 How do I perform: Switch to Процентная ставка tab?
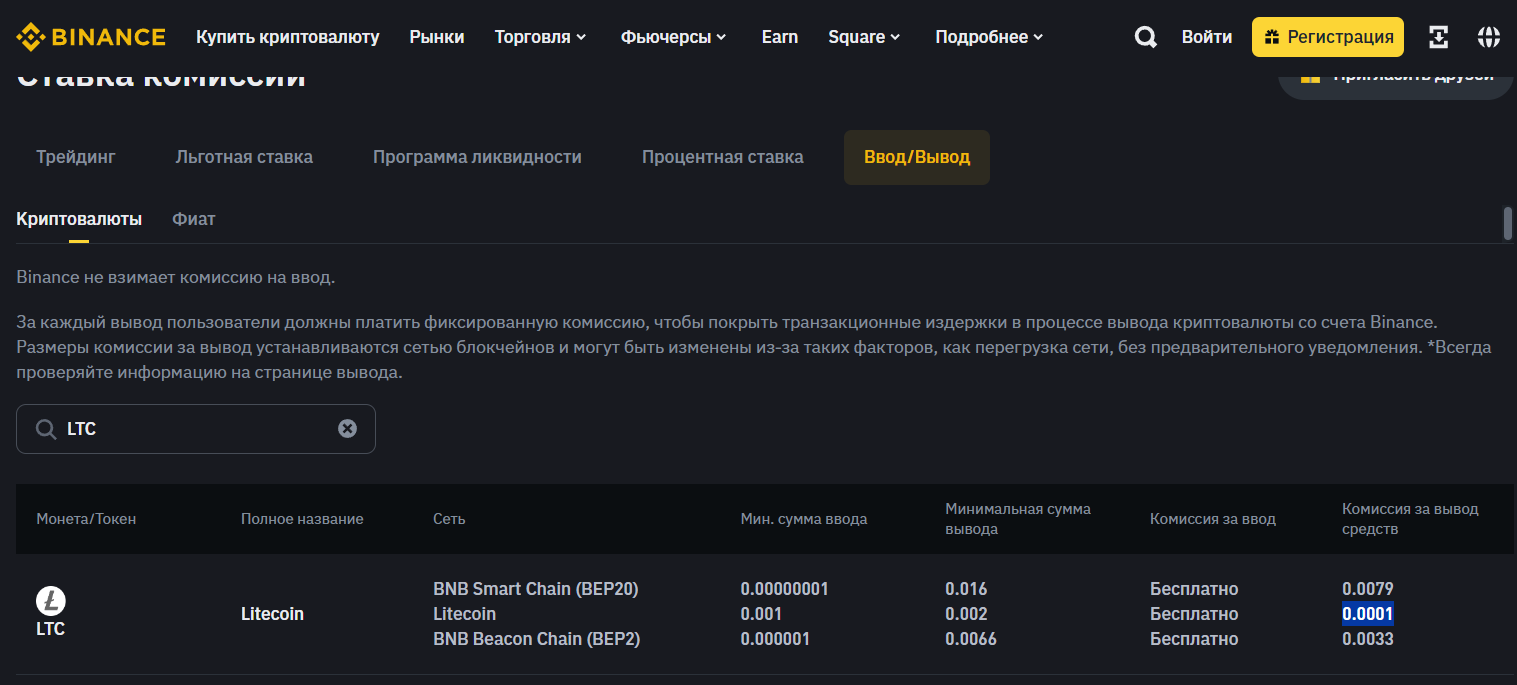(x=723, y=157)
